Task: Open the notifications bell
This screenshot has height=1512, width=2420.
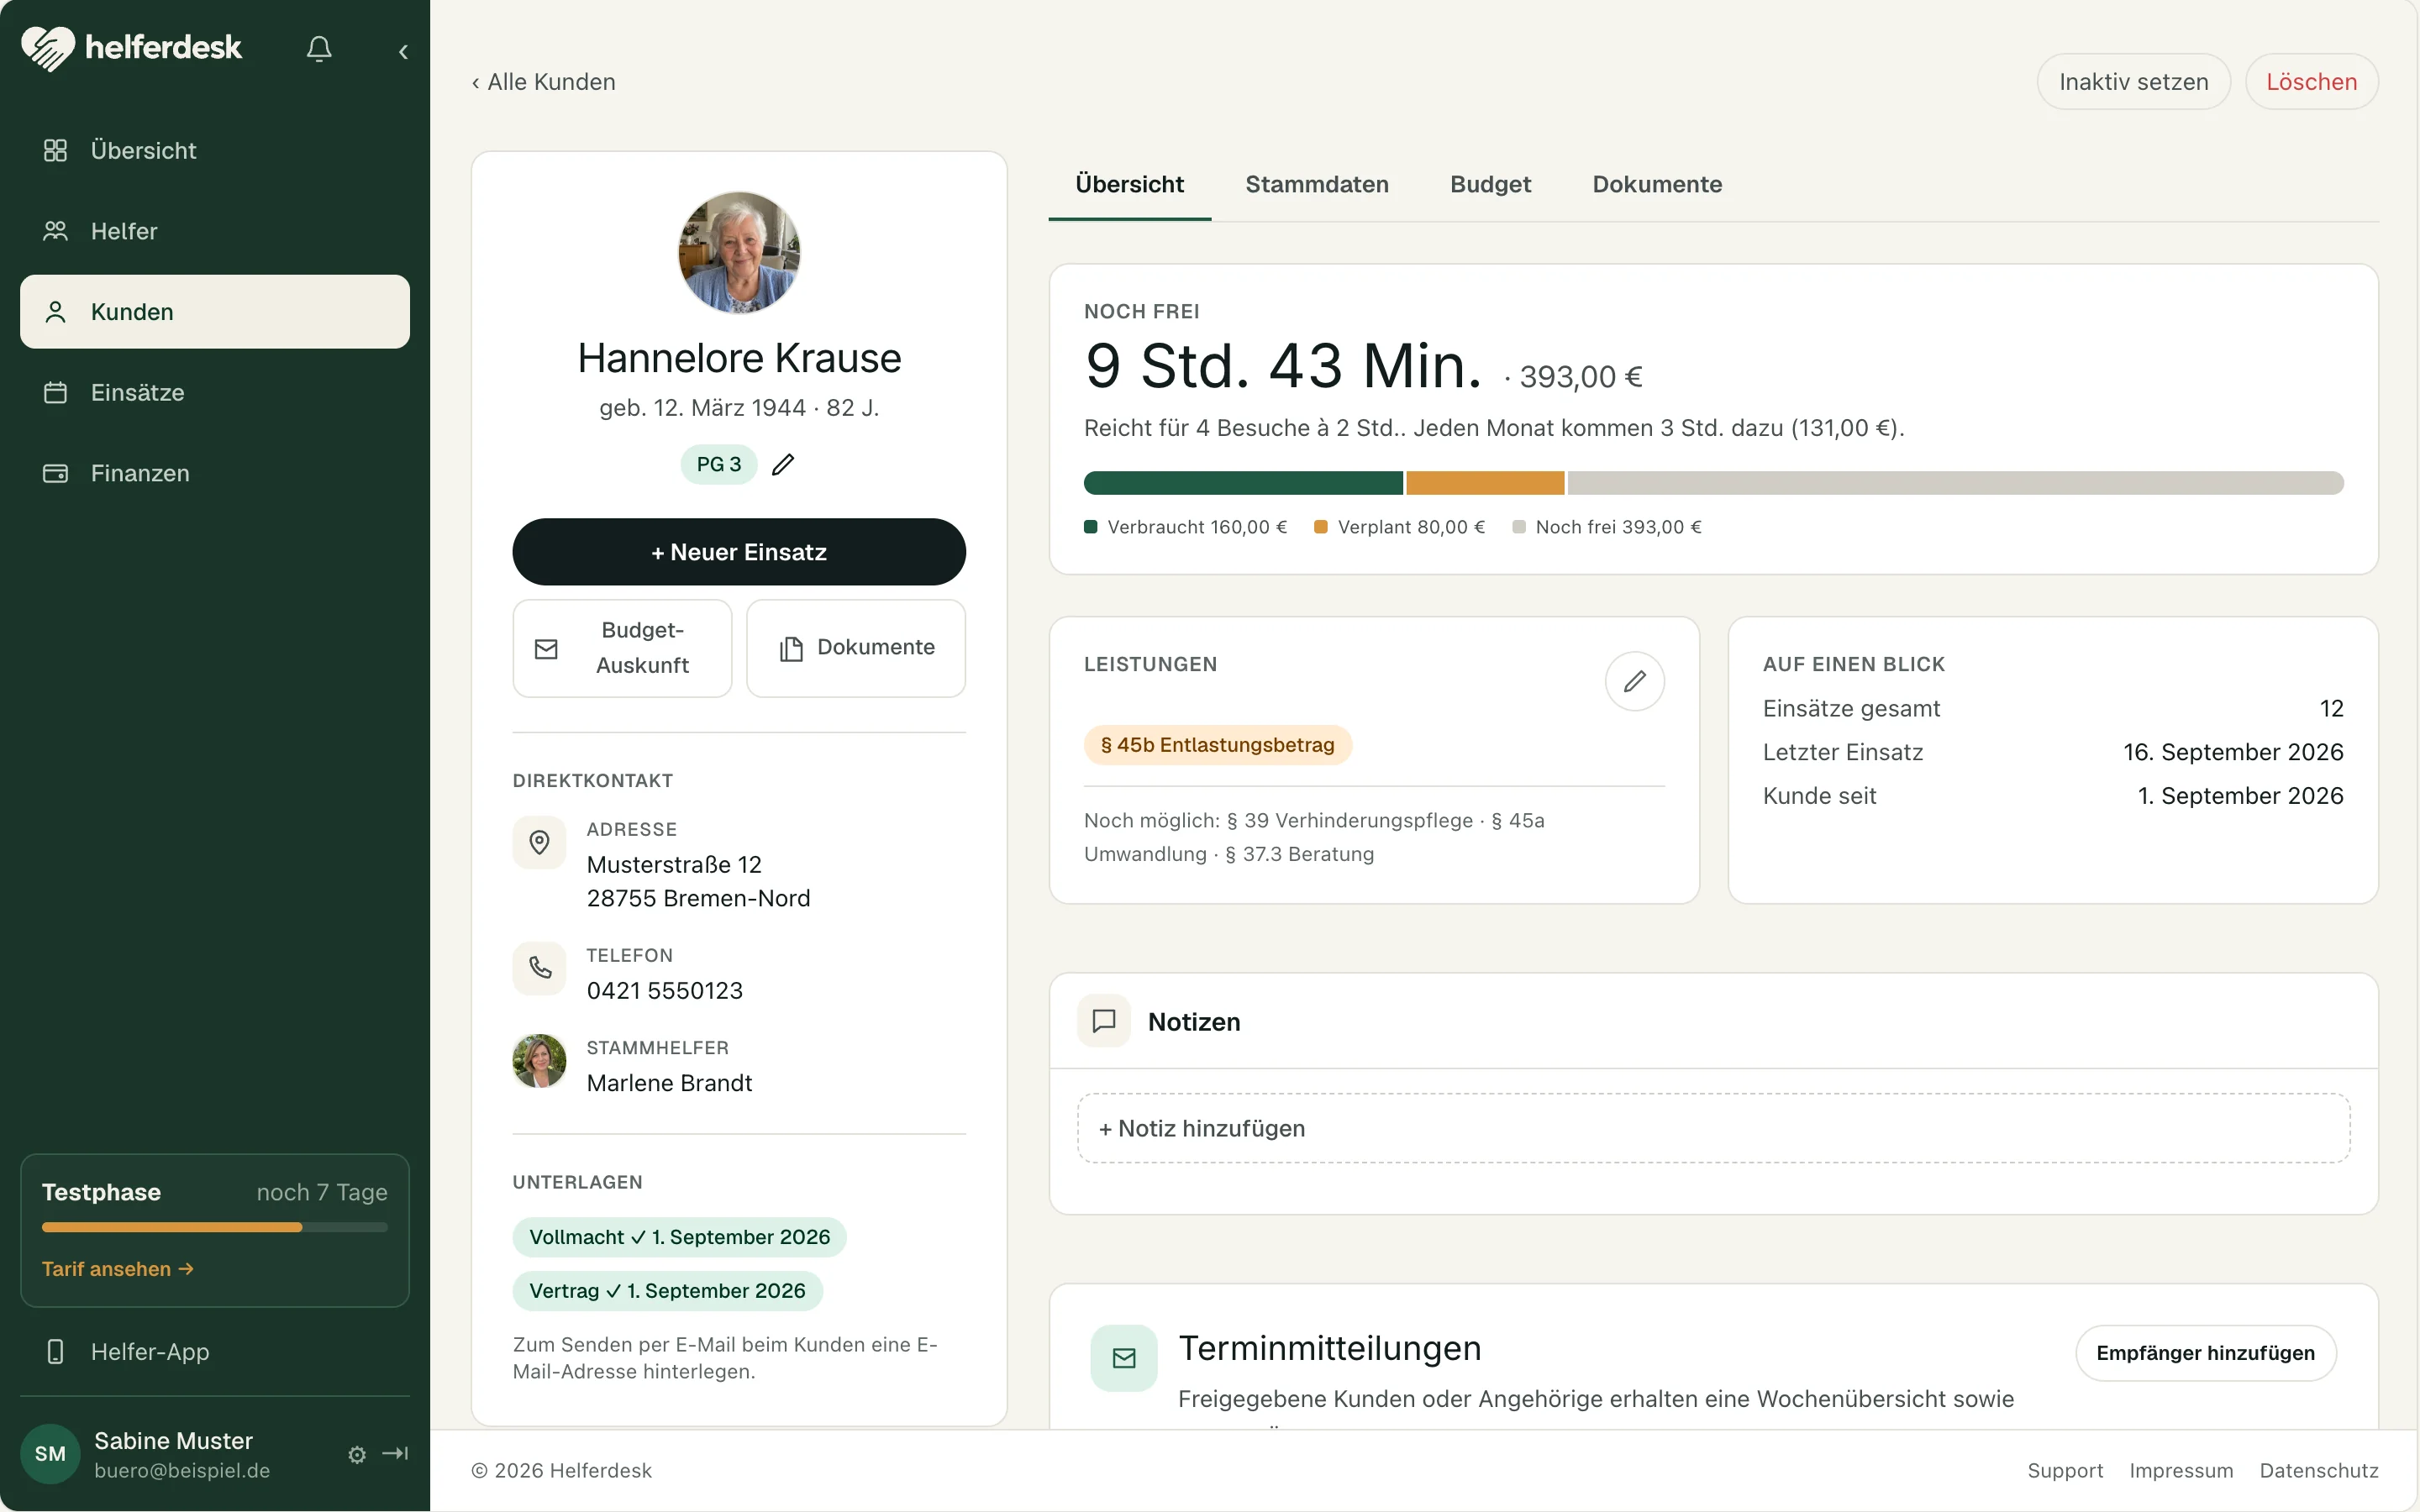Action: [x=319, y=49]
